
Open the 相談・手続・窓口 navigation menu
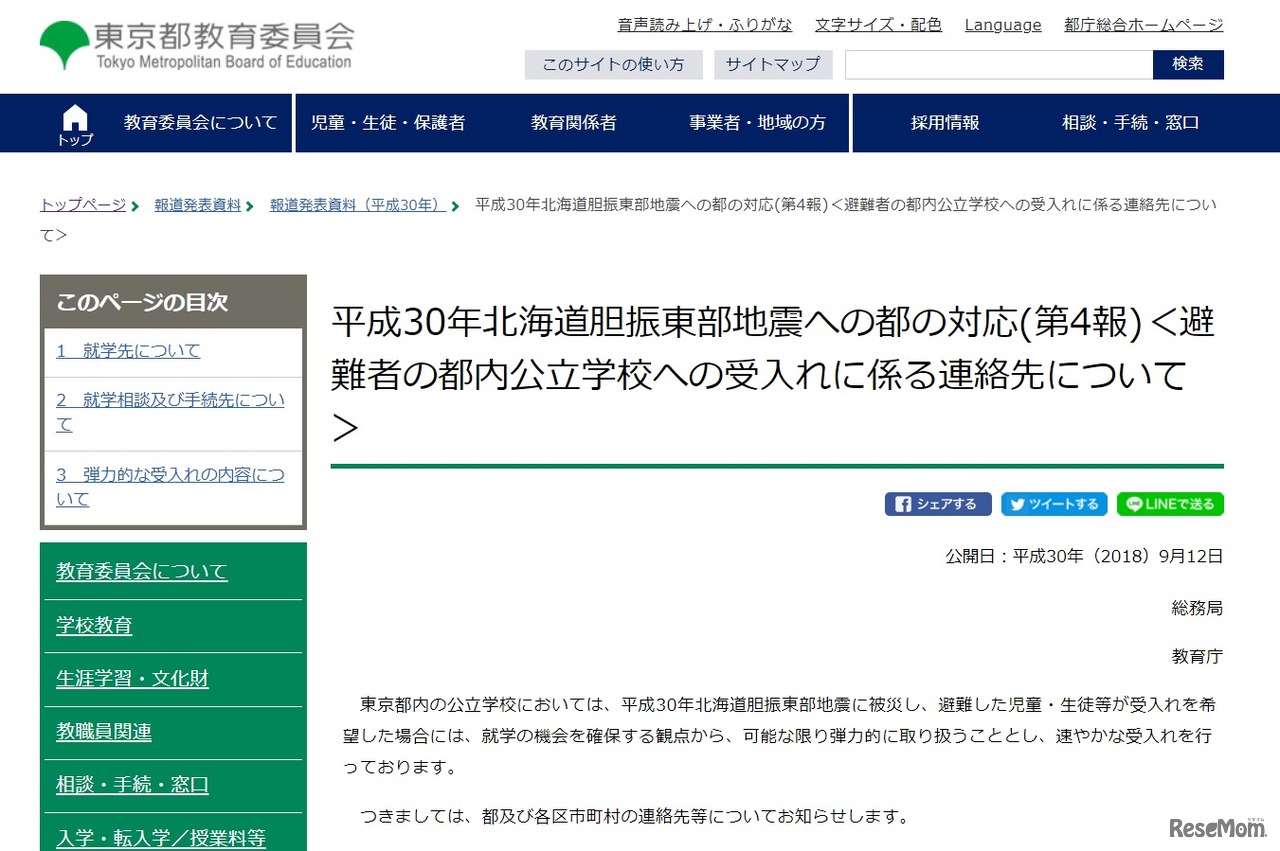[1130, 122]
